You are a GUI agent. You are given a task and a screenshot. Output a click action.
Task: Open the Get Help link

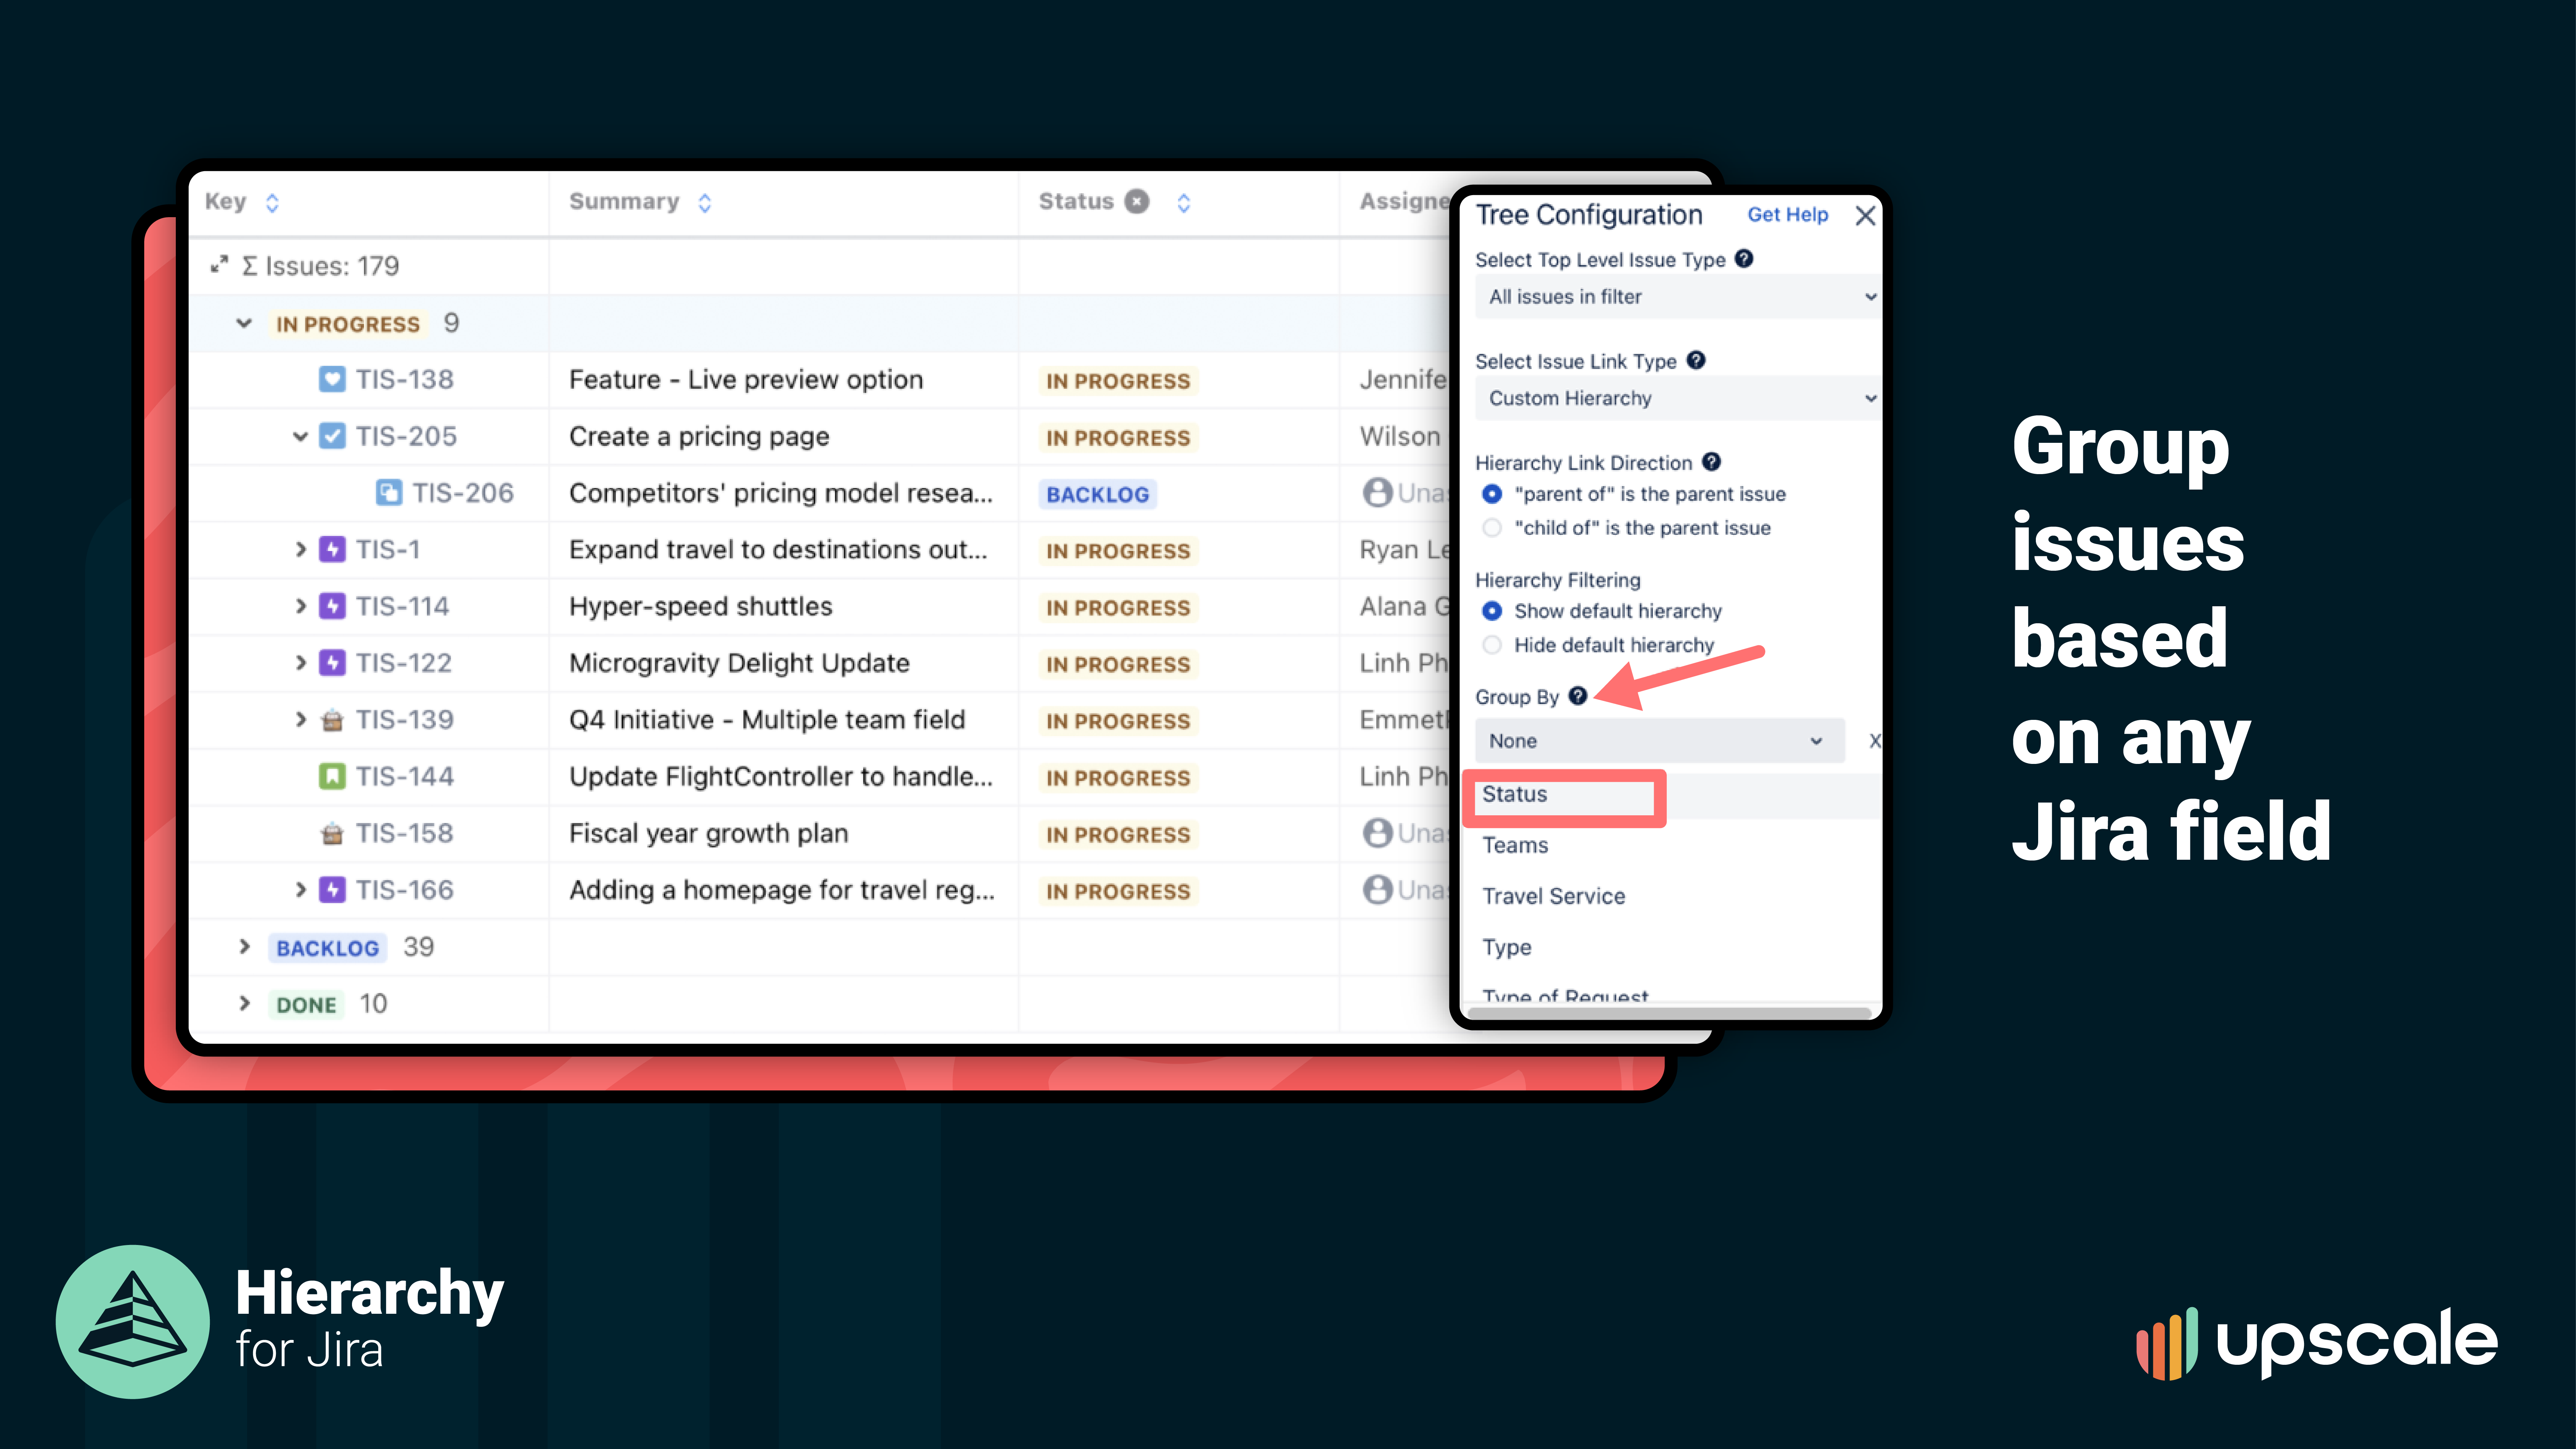[1788, 214]
